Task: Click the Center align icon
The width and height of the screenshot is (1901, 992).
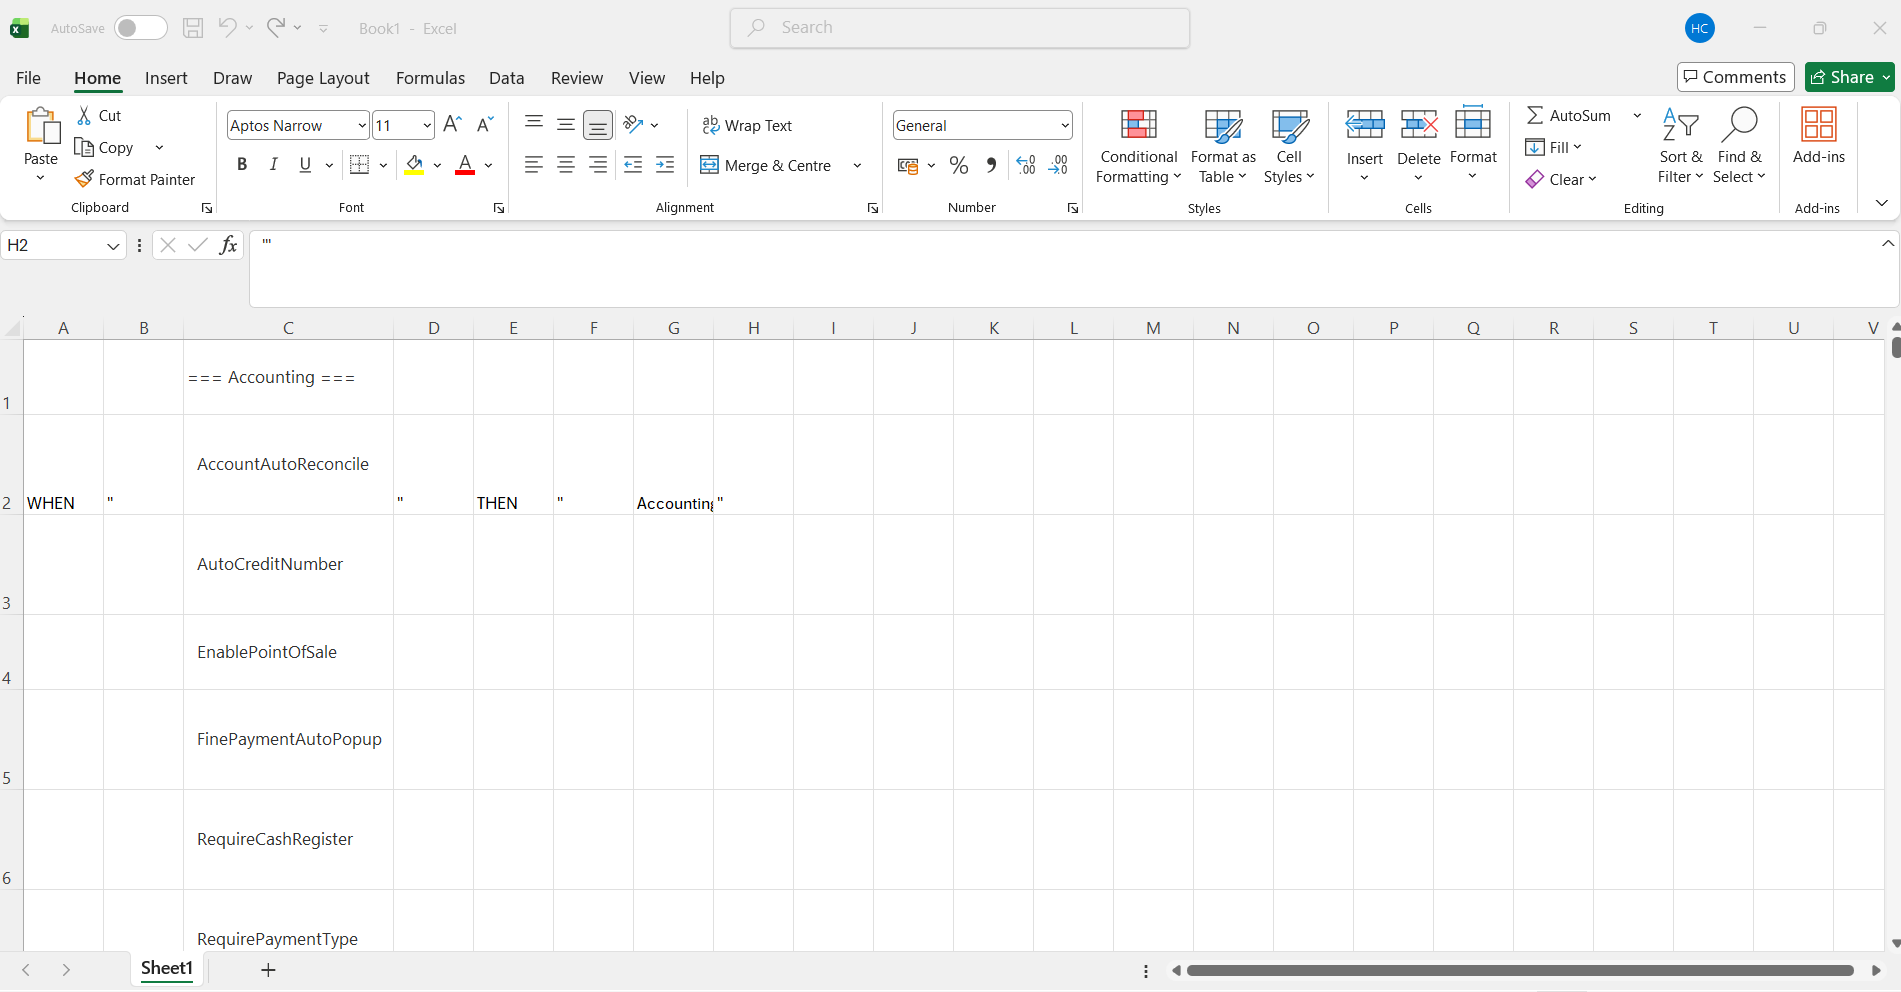Action: (566, 165)
